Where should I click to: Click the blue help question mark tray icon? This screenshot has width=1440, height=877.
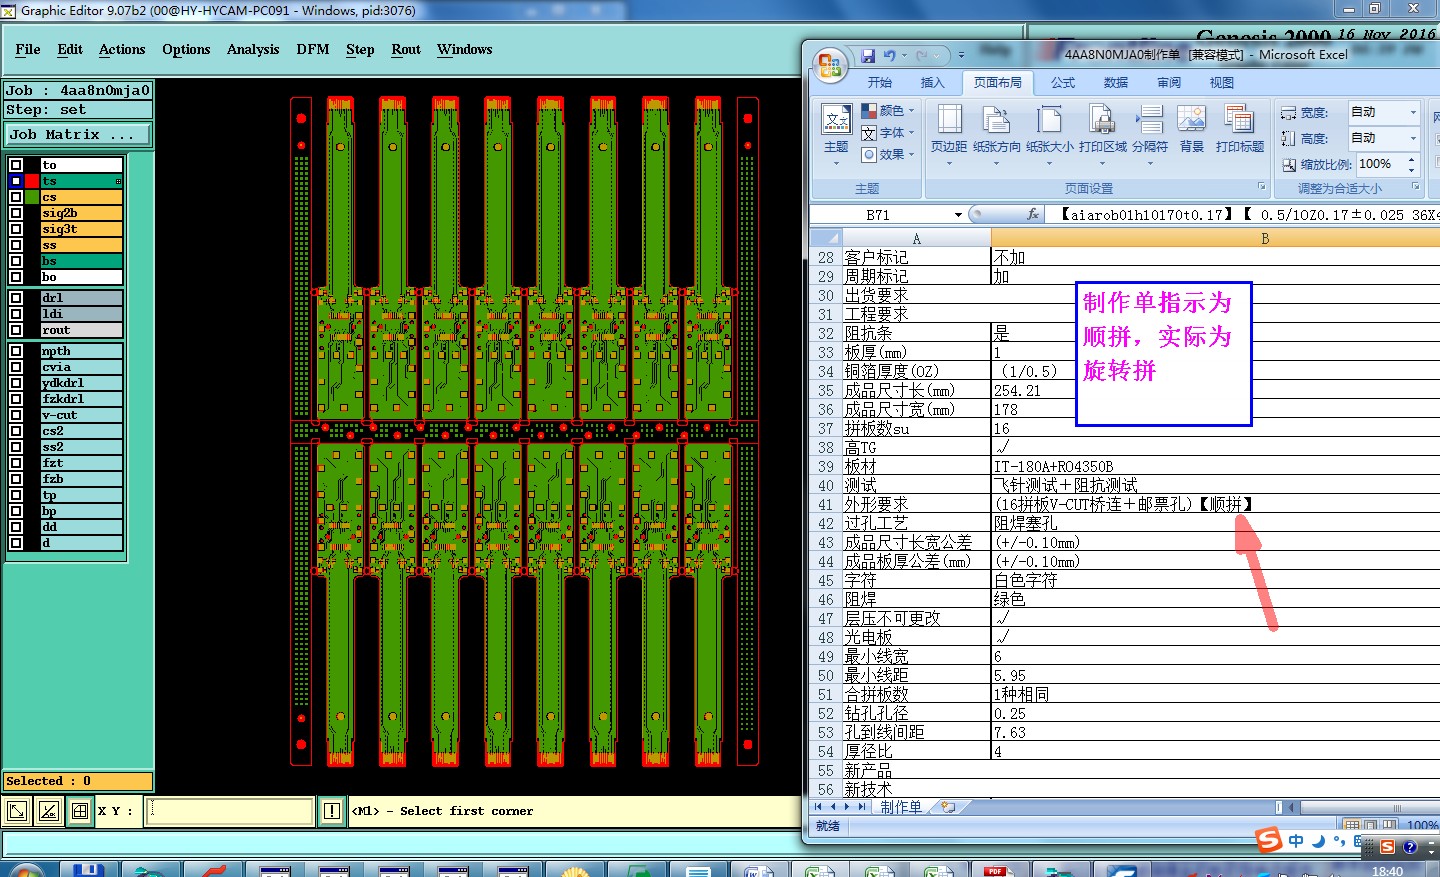(1410, 846)
